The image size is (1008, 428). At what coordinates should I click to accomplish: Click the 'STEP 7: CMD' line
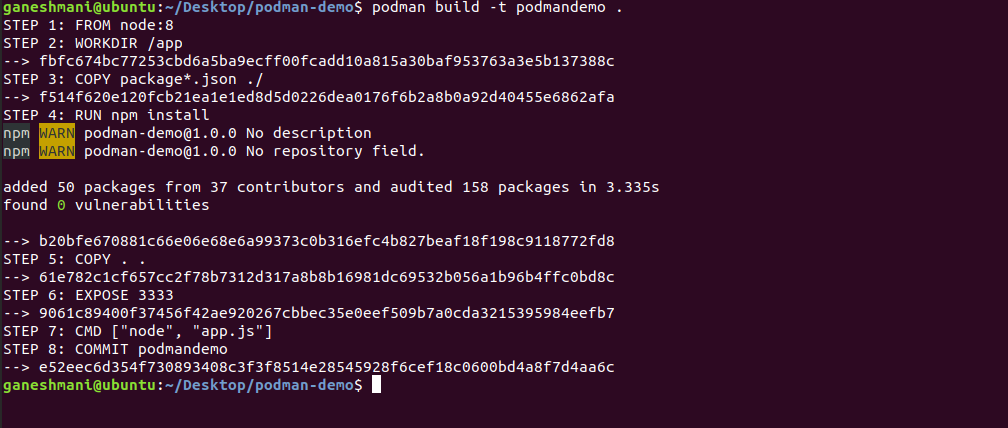[138, 331]
